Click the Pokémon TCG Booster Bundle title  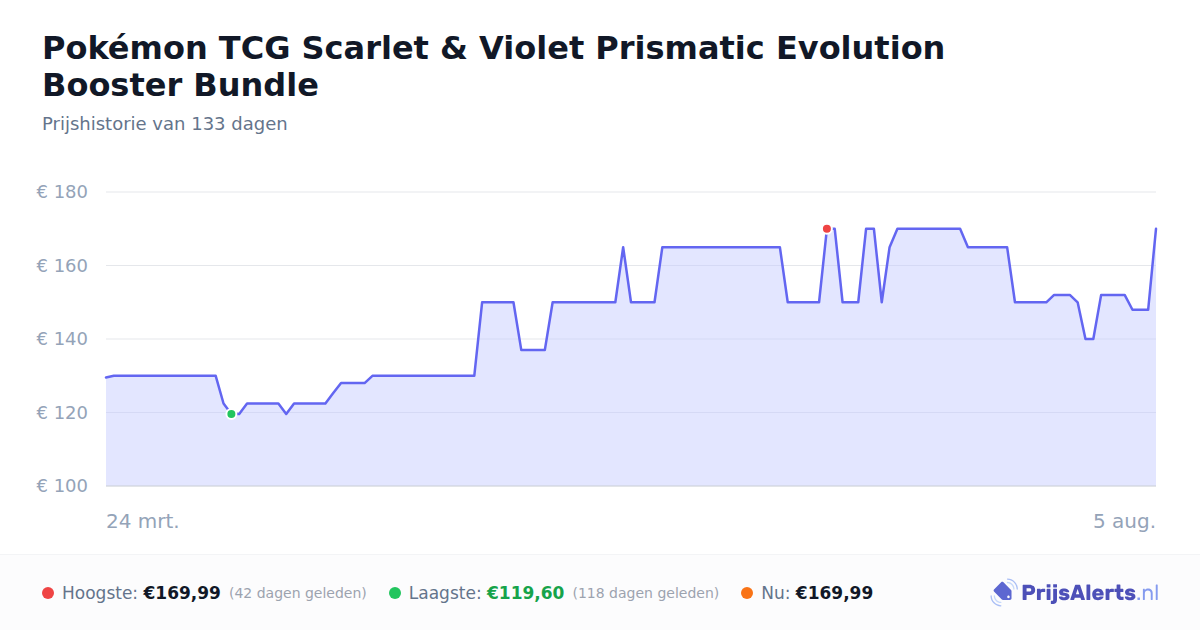pos(493,66)
